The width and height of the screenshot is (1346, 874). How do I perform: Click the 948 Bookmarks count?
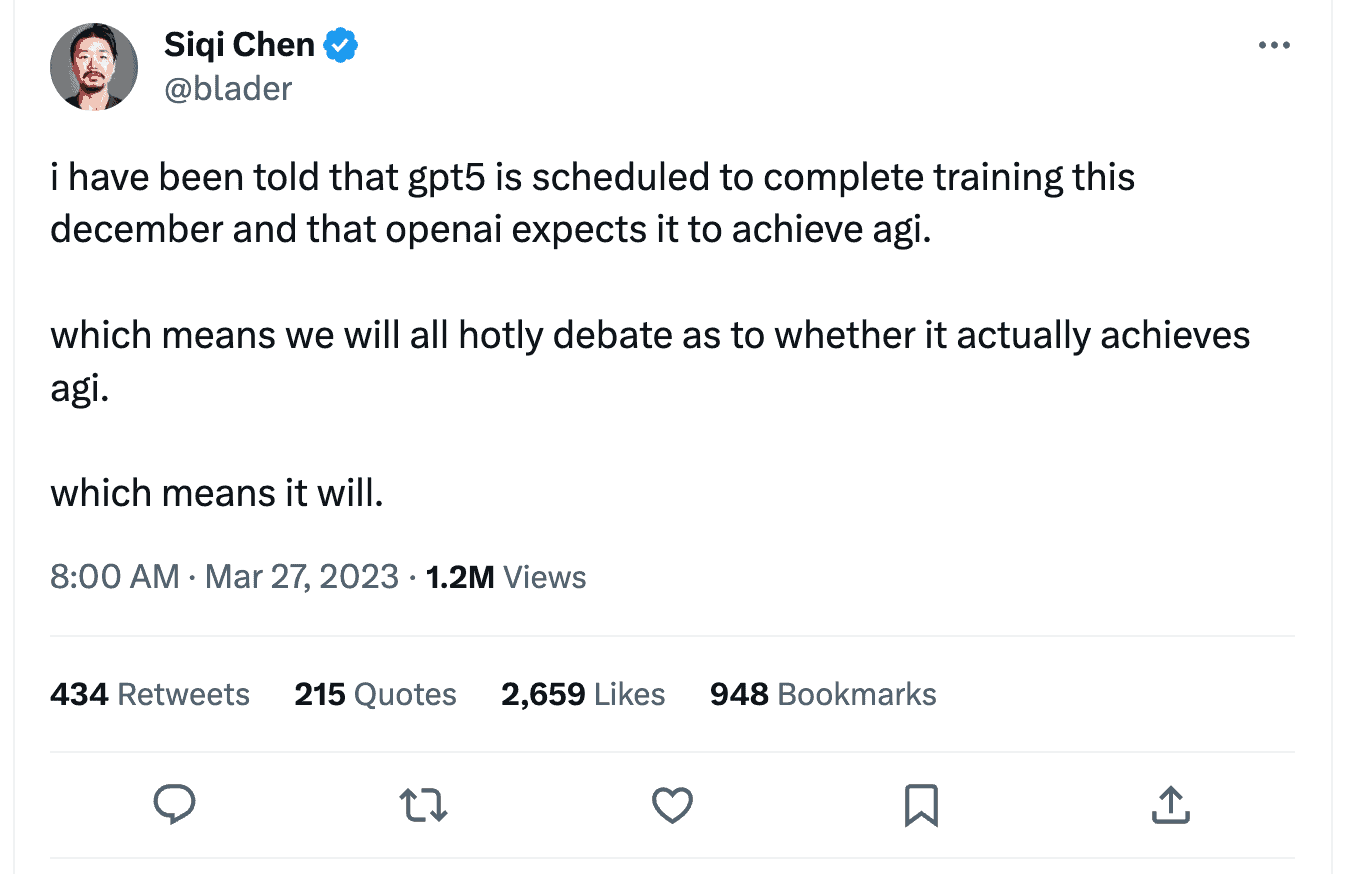point(823,694)
